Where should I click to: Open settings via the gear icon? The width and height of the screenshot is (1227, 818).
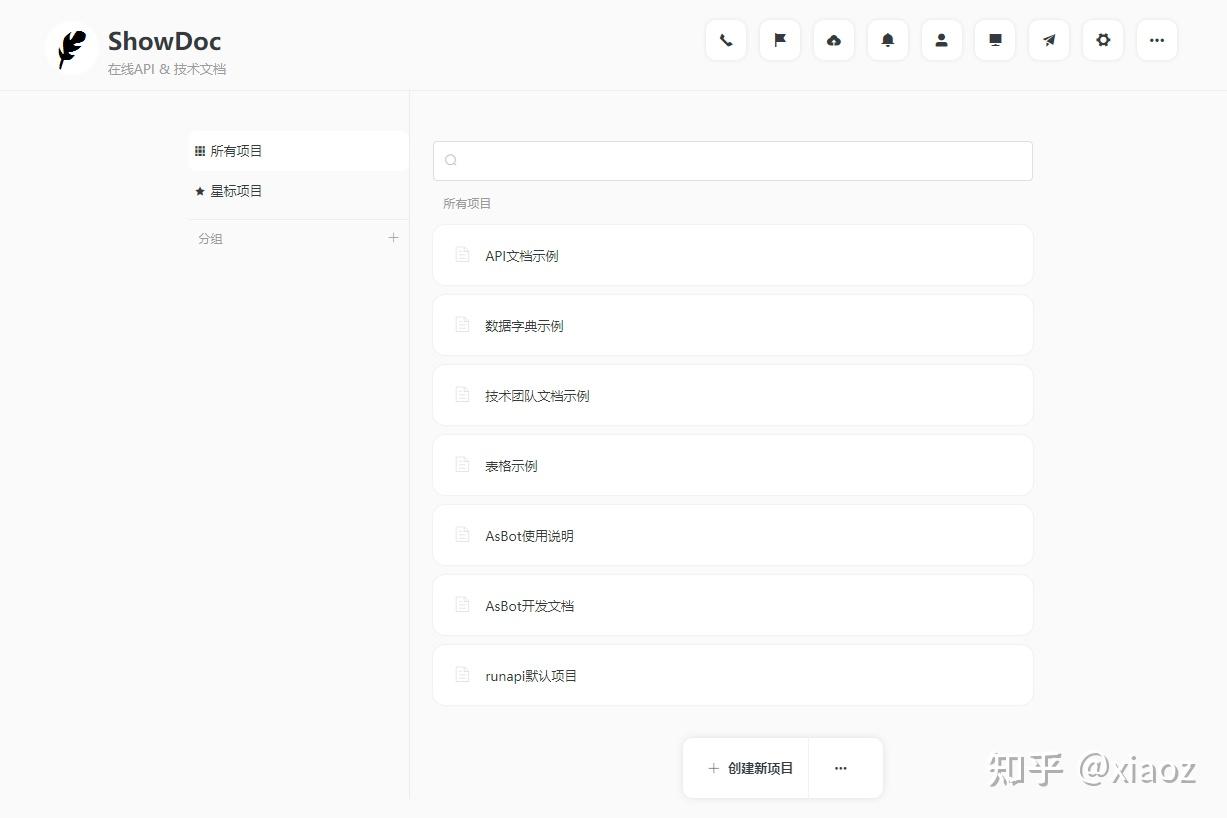pos(1102,40)
